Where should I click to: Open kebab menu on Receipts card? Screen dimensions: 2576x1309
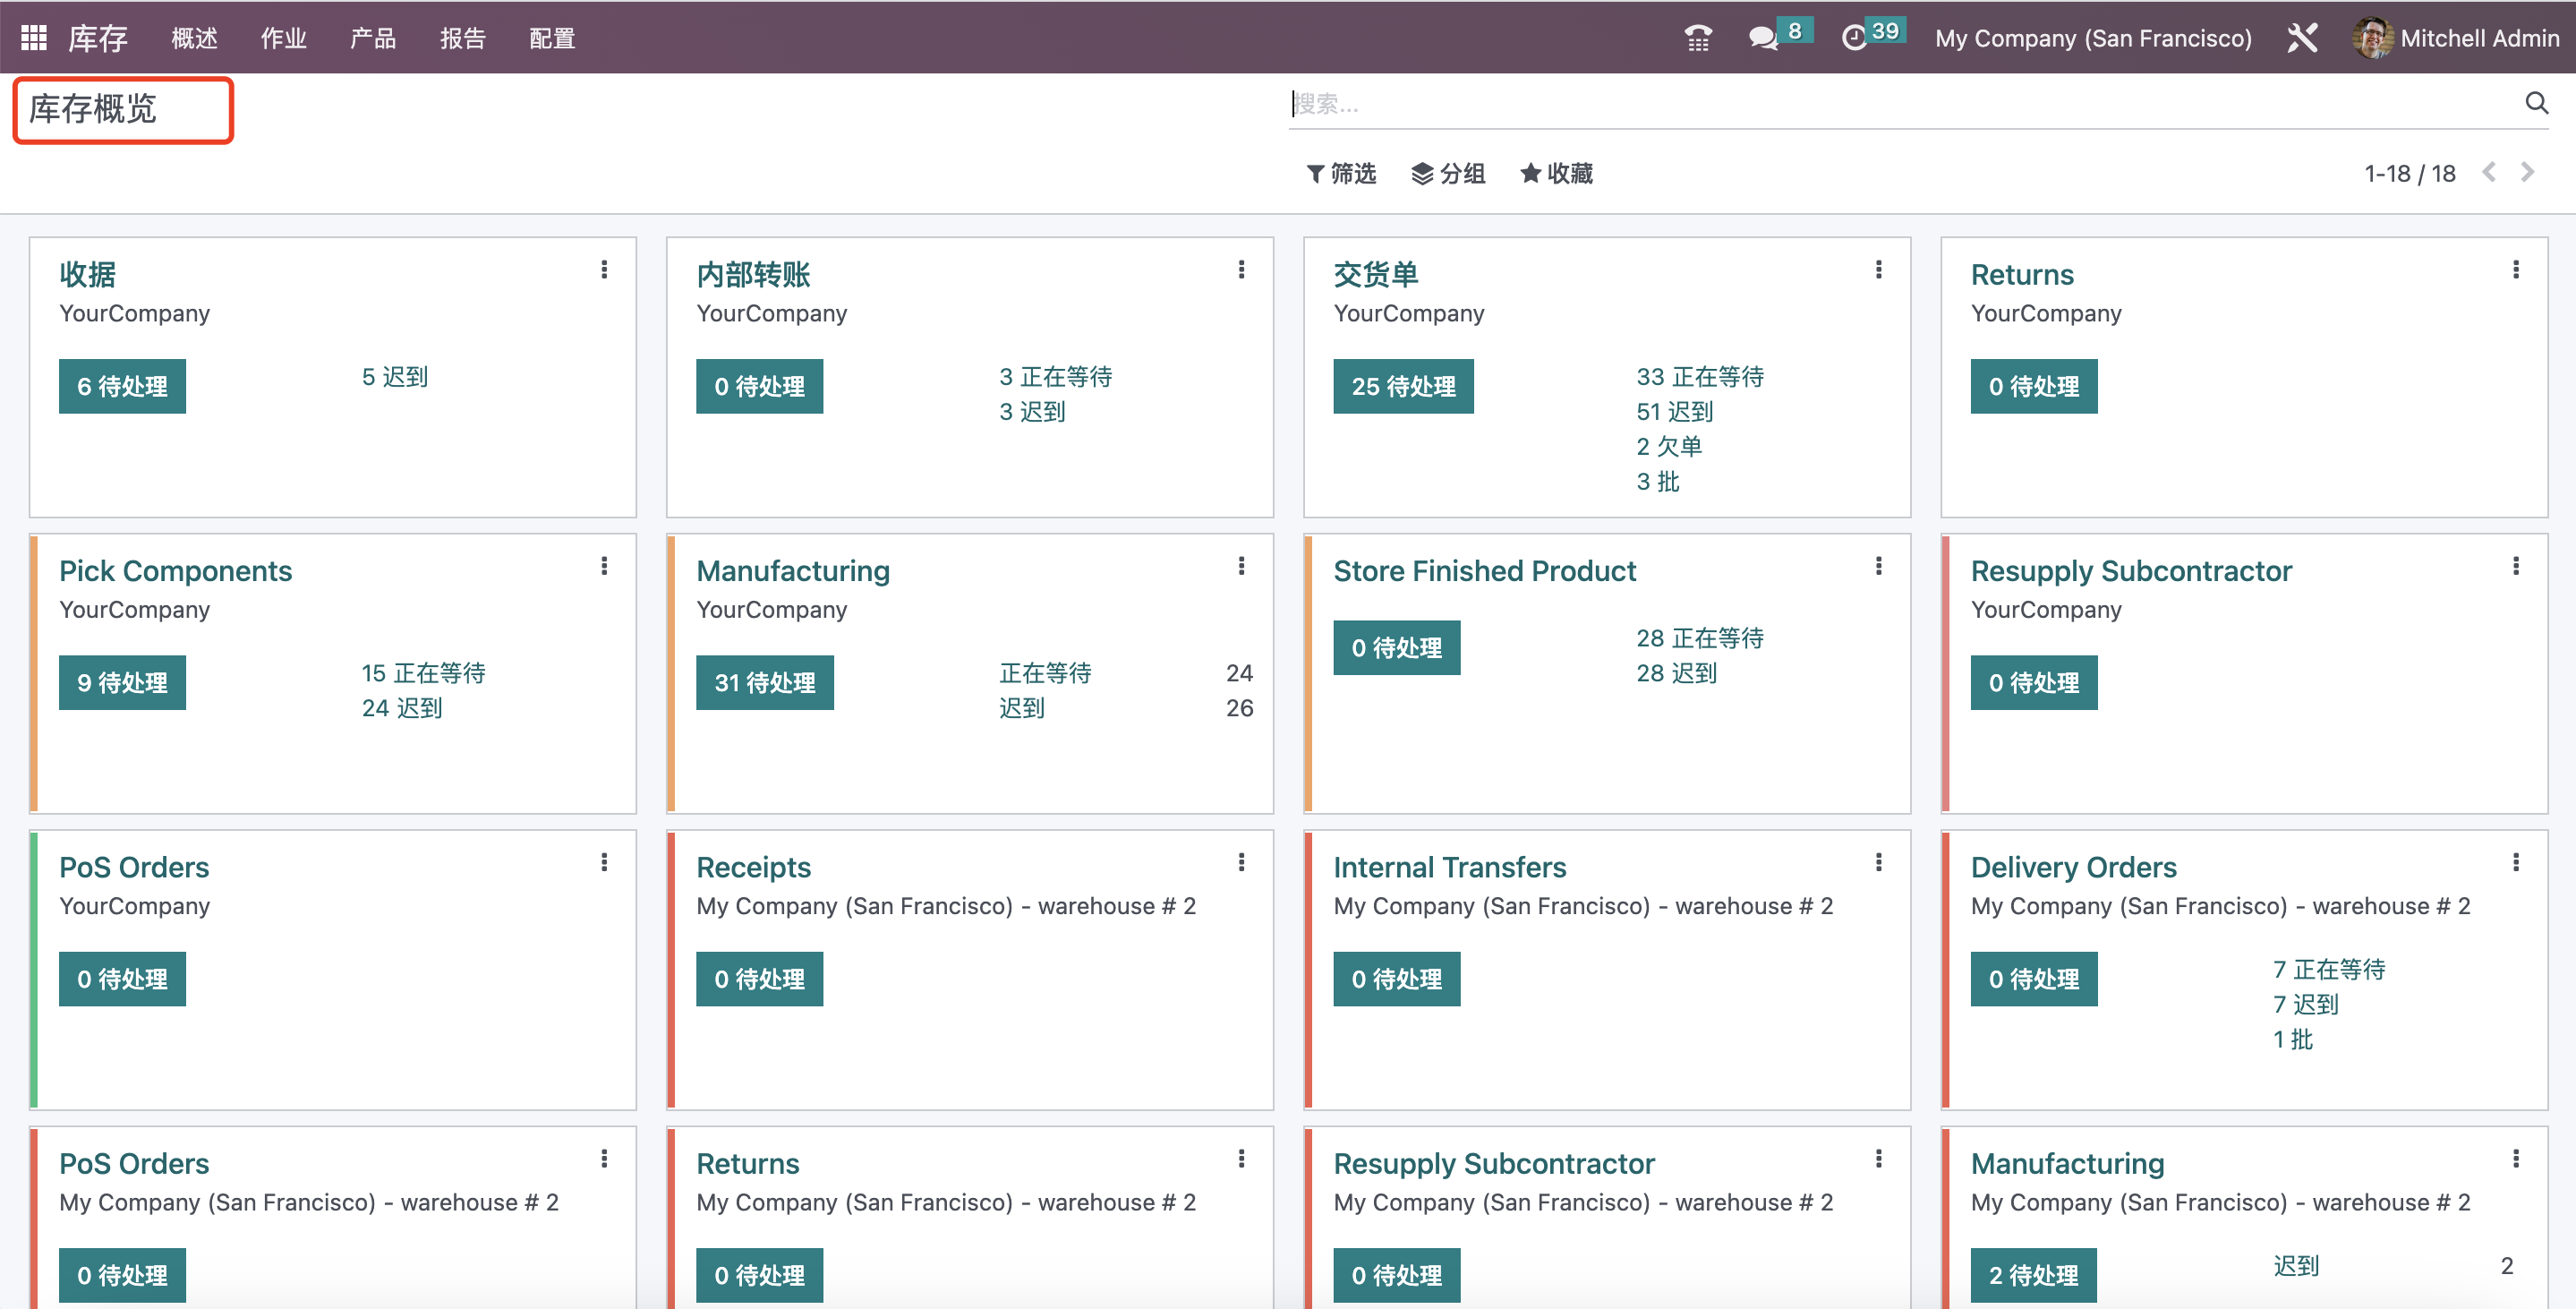(x=1241, y=862)
